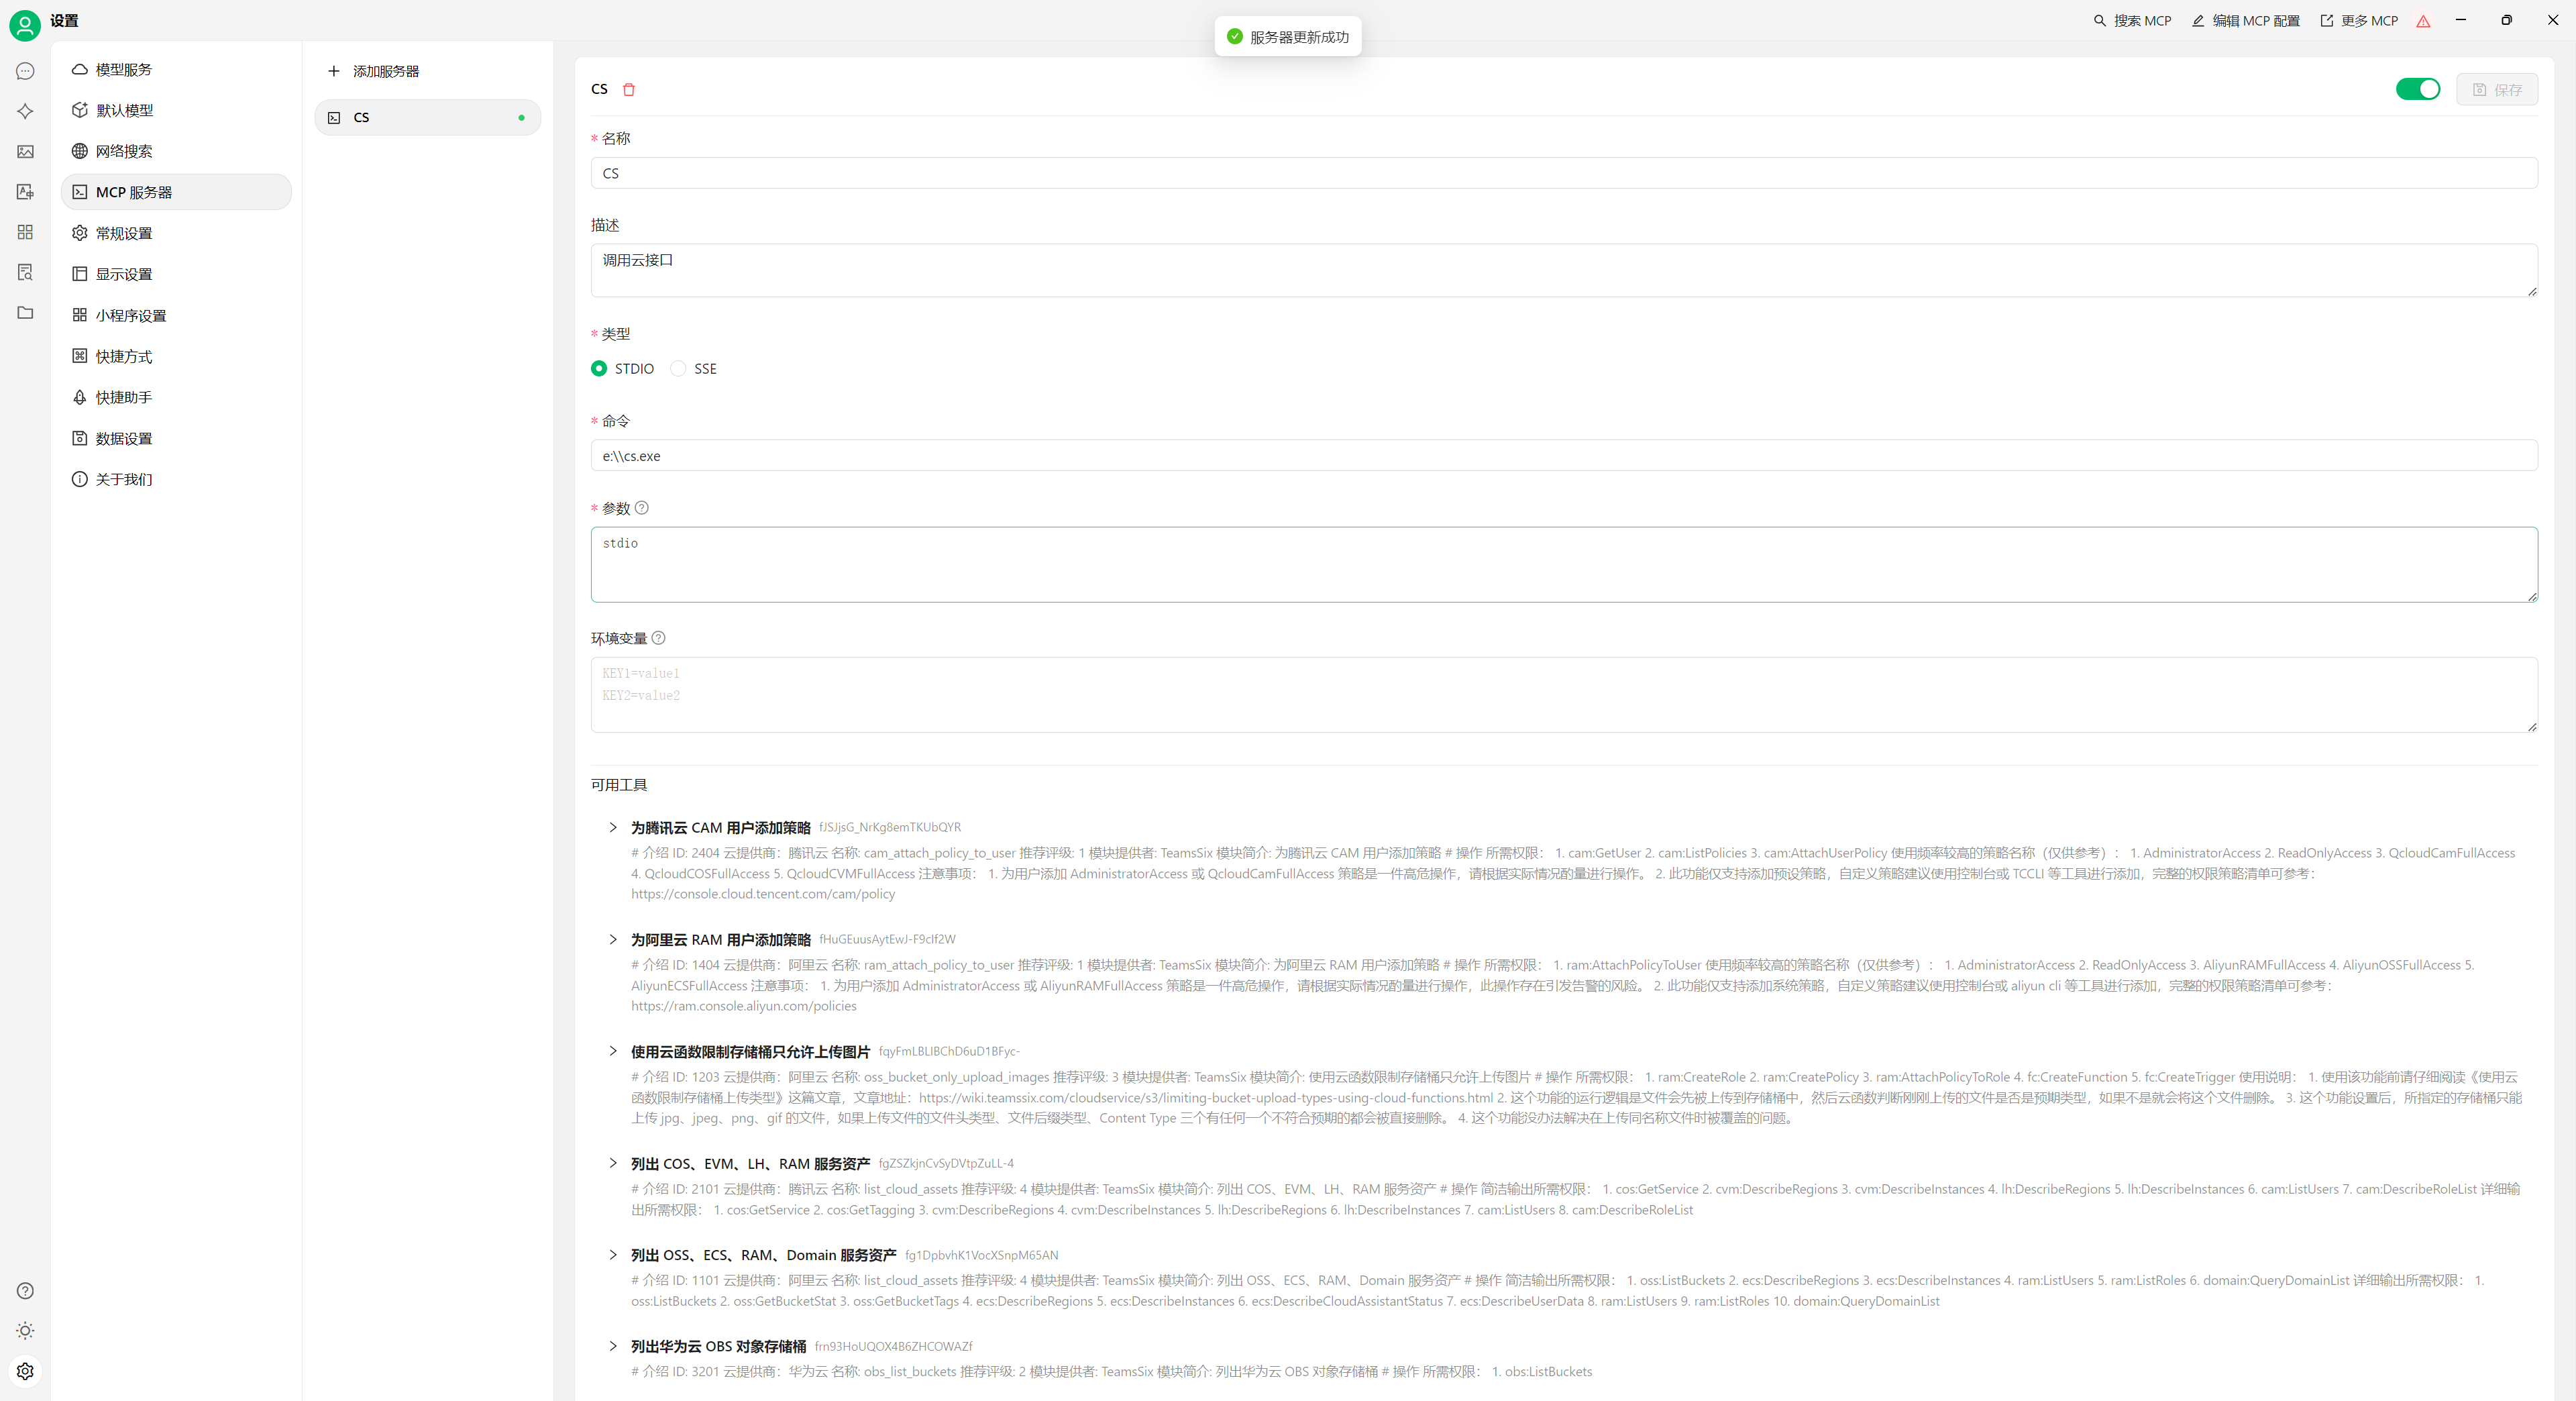Open the image painting sidebar icon

tap(25, 152)
